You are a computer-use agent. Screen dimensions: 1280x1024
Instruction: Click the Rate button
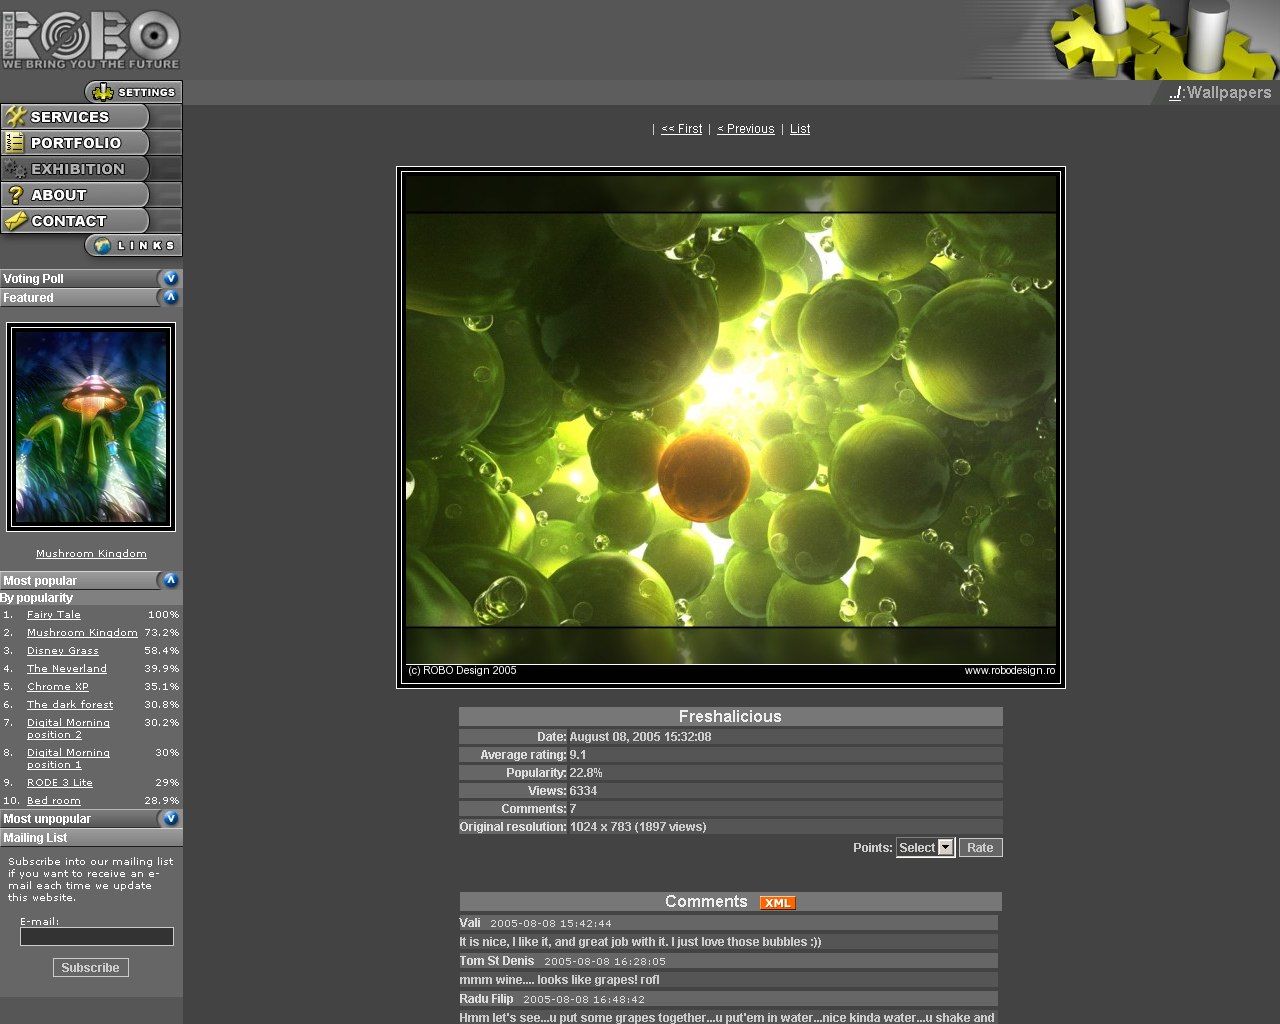pyautogui.click(x=980, y=848)
